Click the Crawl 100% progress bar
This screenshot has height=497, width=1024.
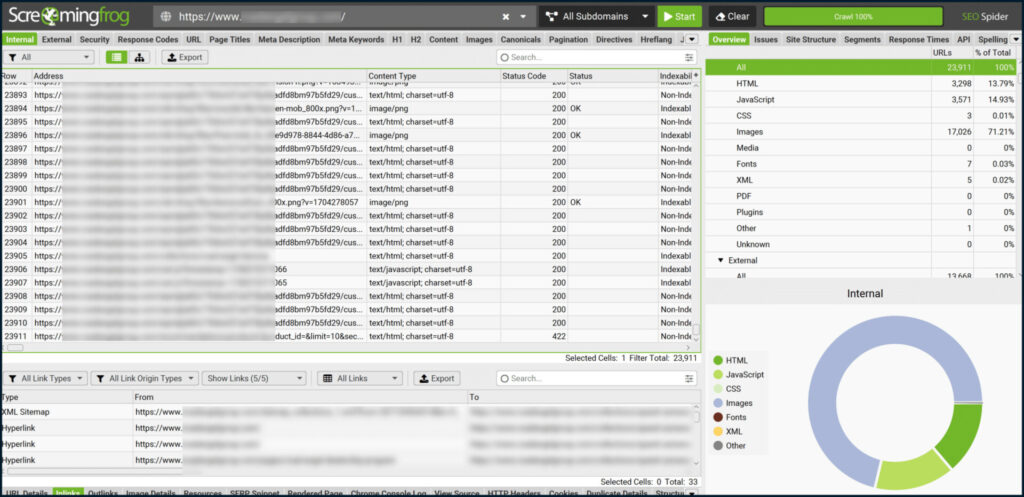coord(852,17)
